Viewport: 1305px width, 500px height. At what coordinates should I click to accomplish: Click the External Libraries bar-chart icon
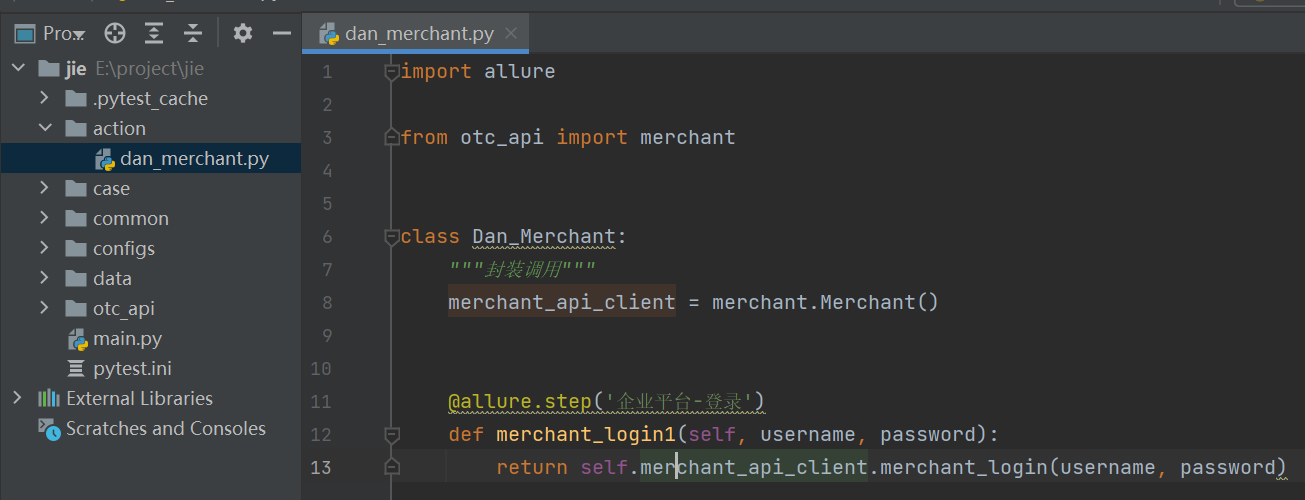(48, 398)
